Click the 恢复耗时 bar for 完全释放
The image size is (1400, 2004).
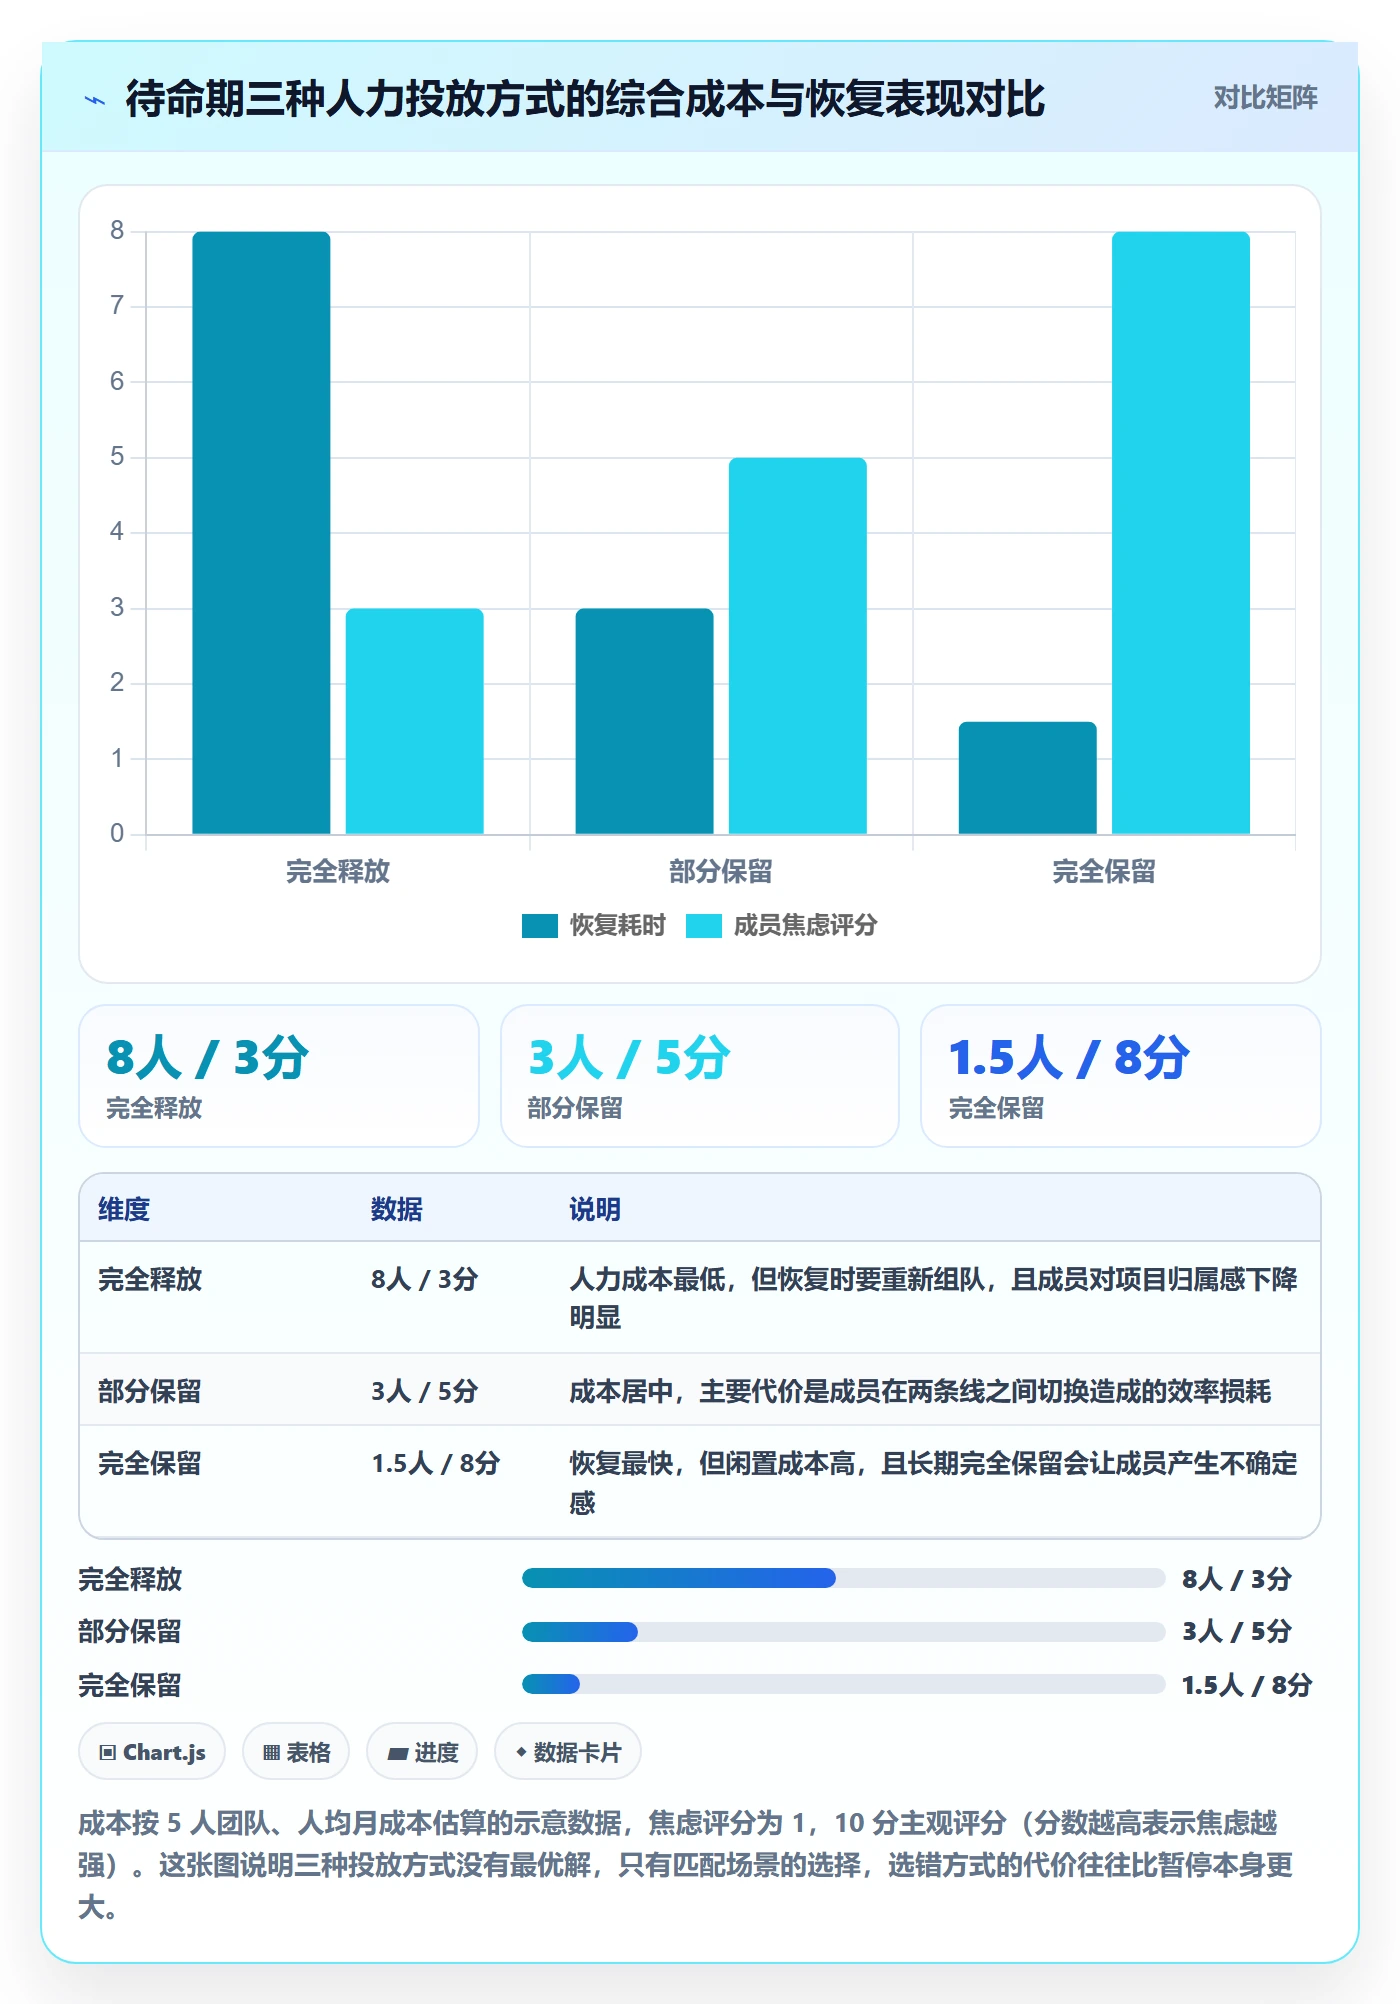pos(261,533)
